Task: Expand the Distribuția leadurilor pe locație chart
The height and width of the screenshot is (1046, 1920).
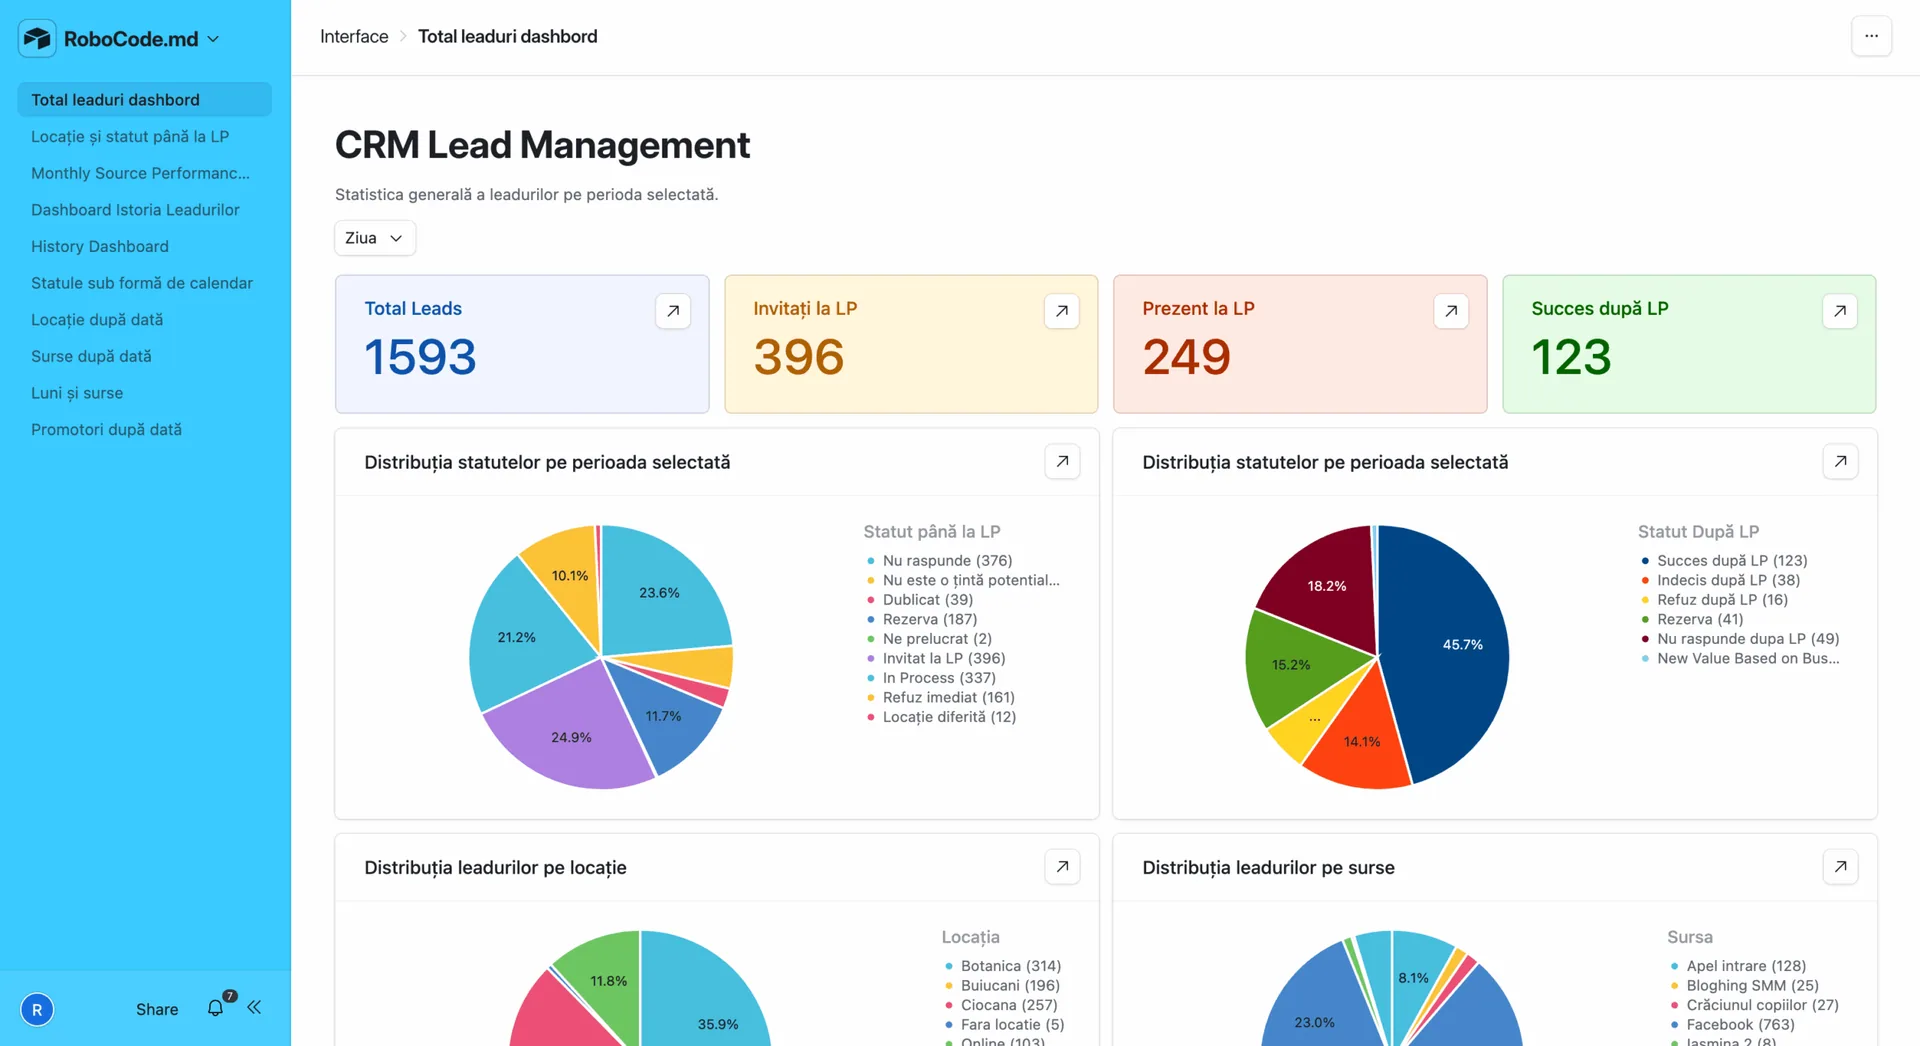Action: (x=1062, y=866)
